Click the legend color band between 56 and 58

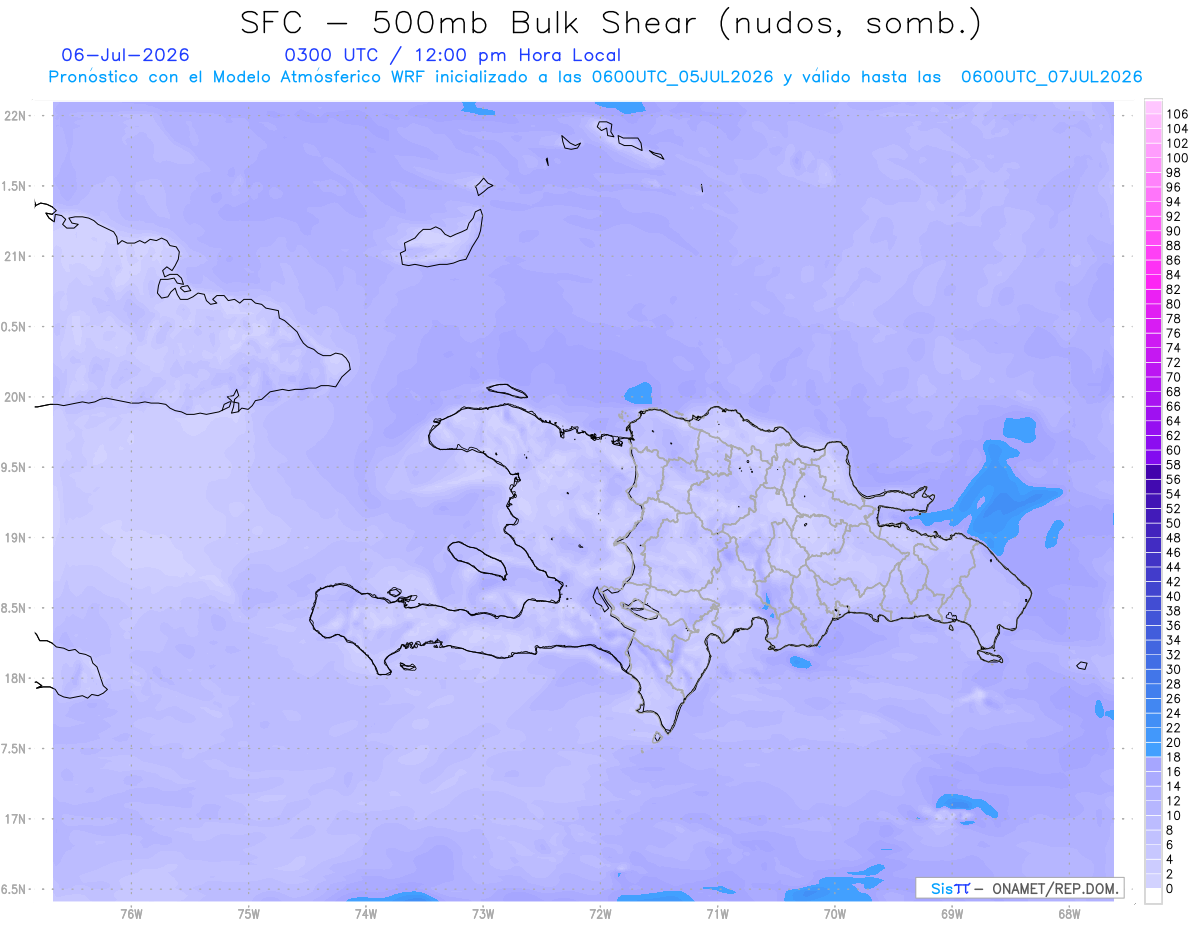click(x=1153, y=472)
